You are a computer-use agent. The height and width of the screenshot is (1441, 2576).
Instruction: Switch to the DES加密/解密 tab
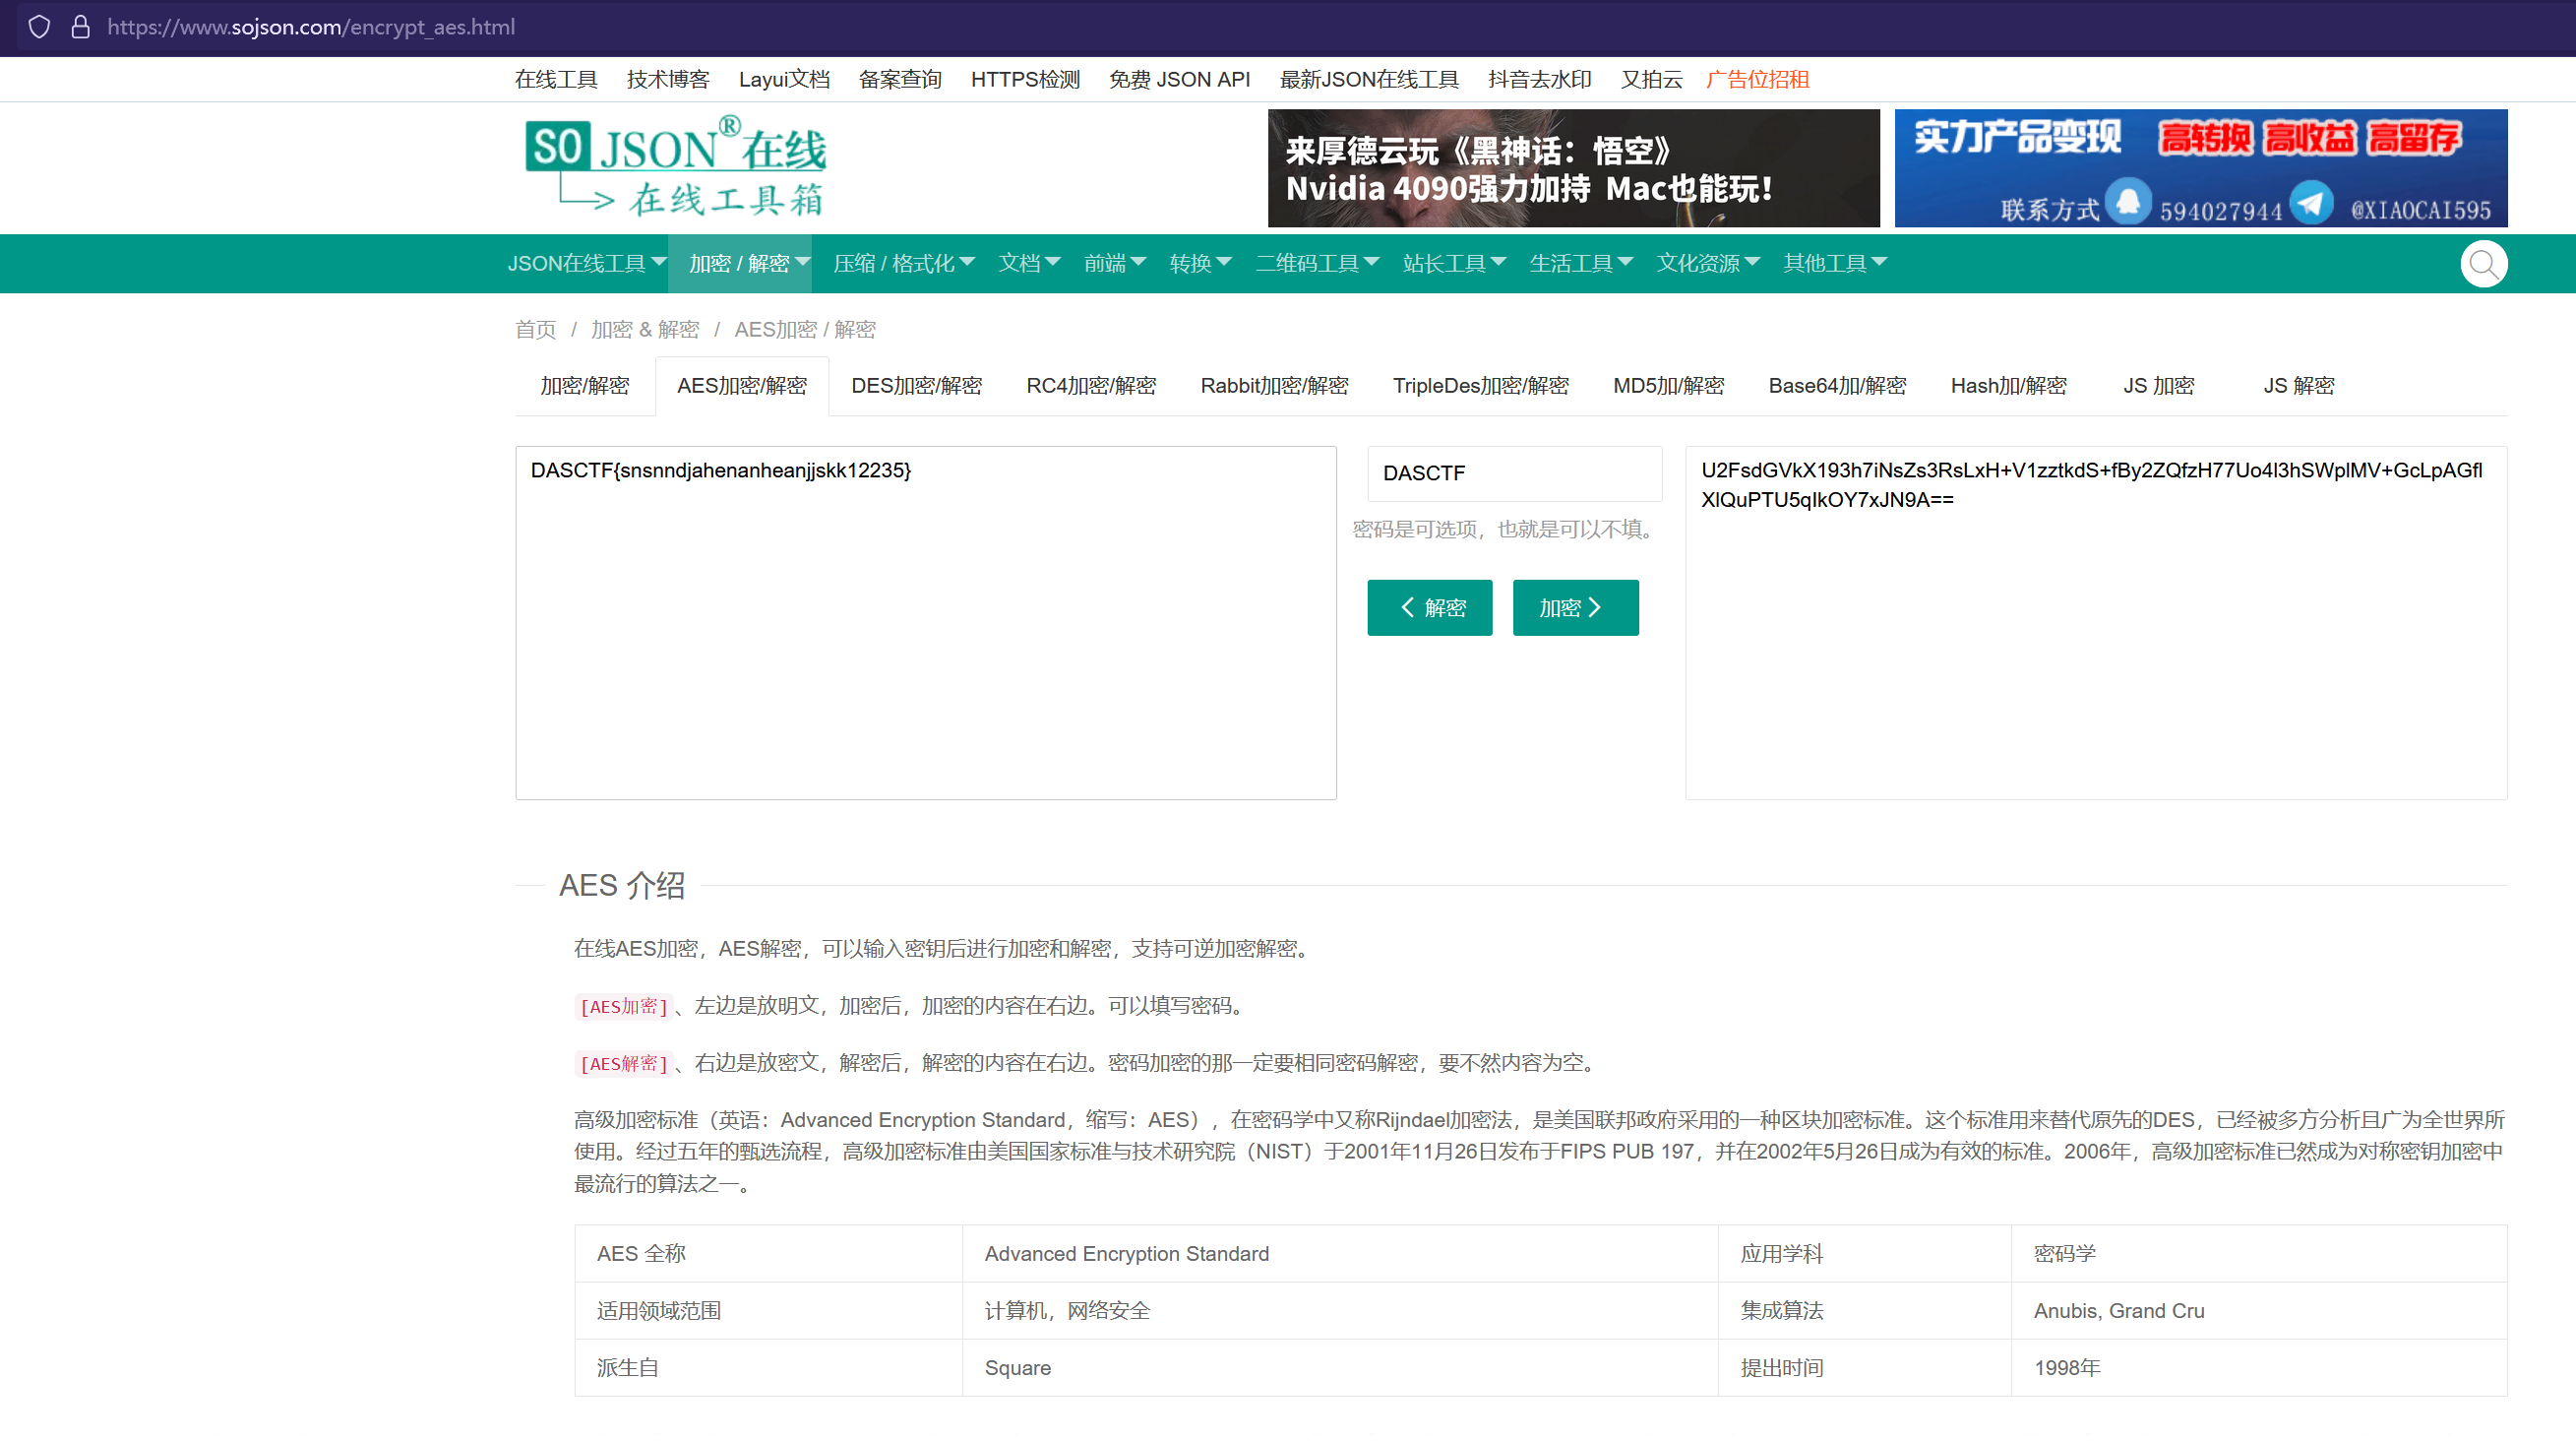[917, 386]
